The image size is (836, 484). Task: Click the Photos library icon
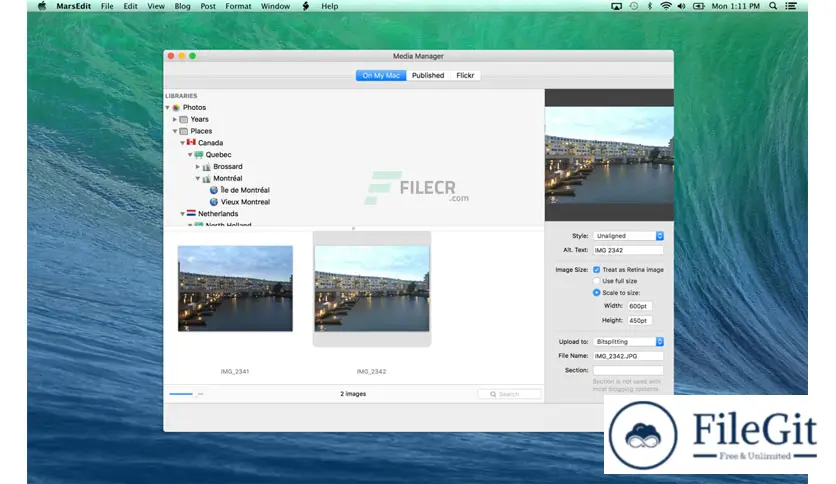tap(176, 108)
